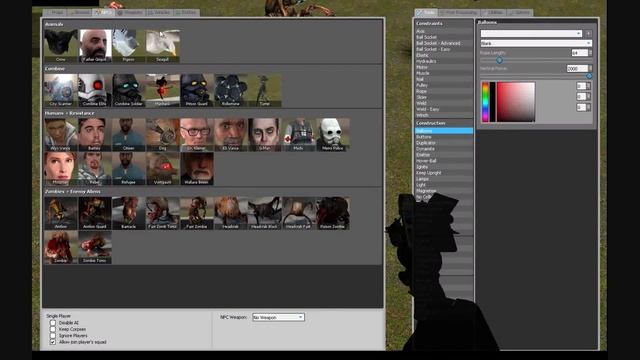Spawn the Prison Guard NPC
Viewport: 640px width, 360px height.
tap(197, 90)
